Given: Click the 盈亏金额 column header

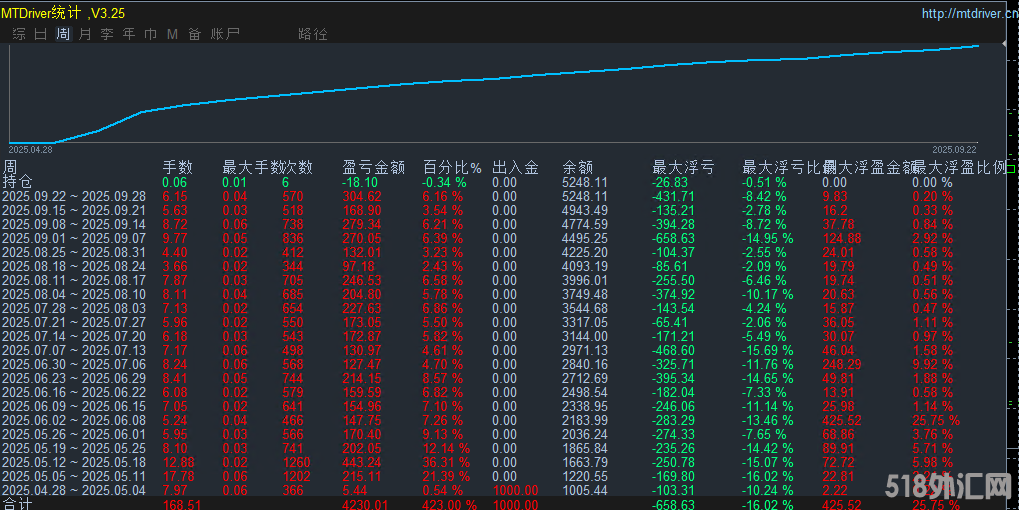Looking at the screenshot, I should pos(373,167).
